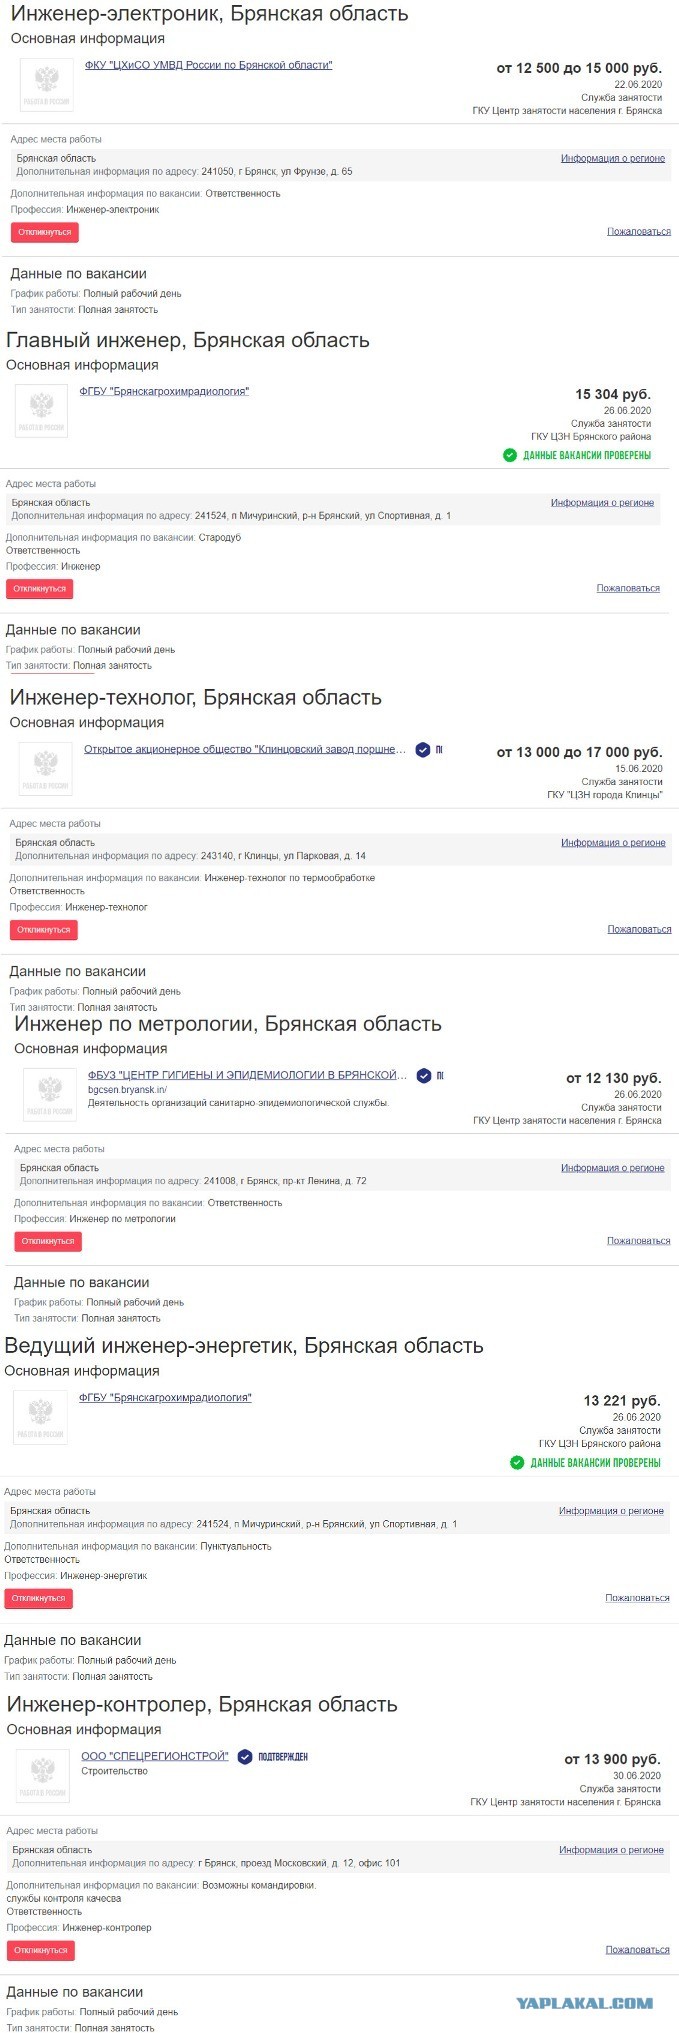This screenshot has height=2033, width=679.
Task: Click Пожаловаться link in Ведущий инженер-энергетик vacancy
Action: pos(637,1598)
